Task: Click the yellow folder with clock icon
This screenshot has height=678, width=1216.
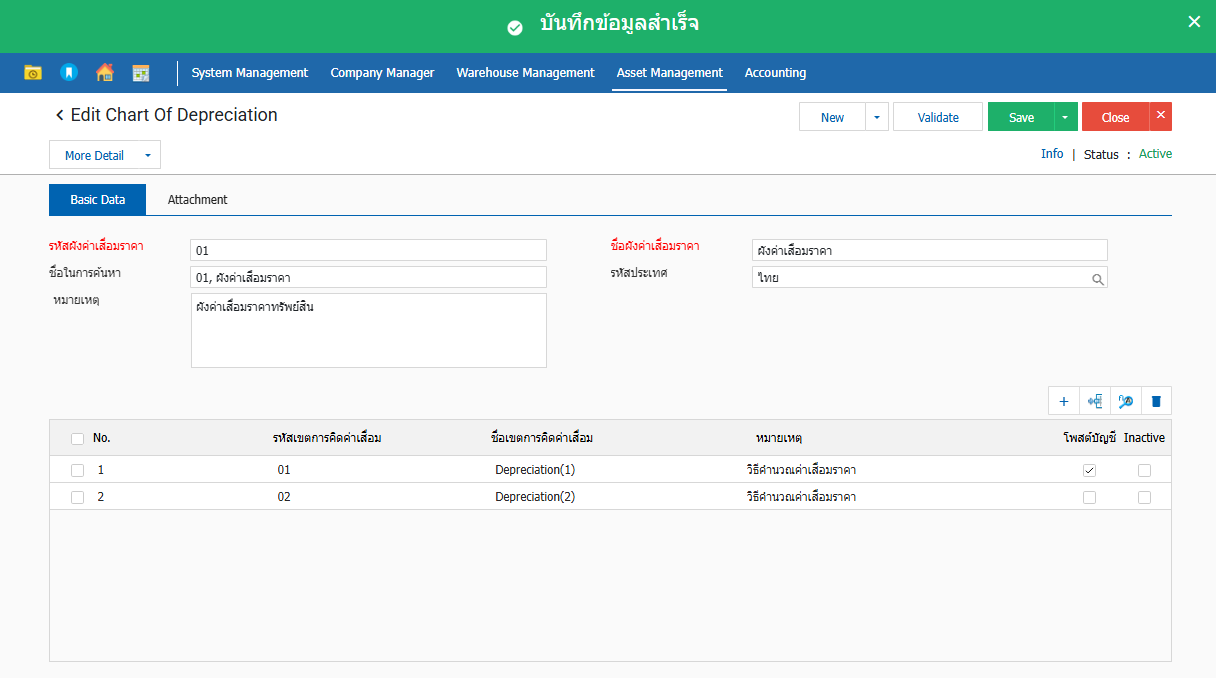Action: [x=33, y=73]
